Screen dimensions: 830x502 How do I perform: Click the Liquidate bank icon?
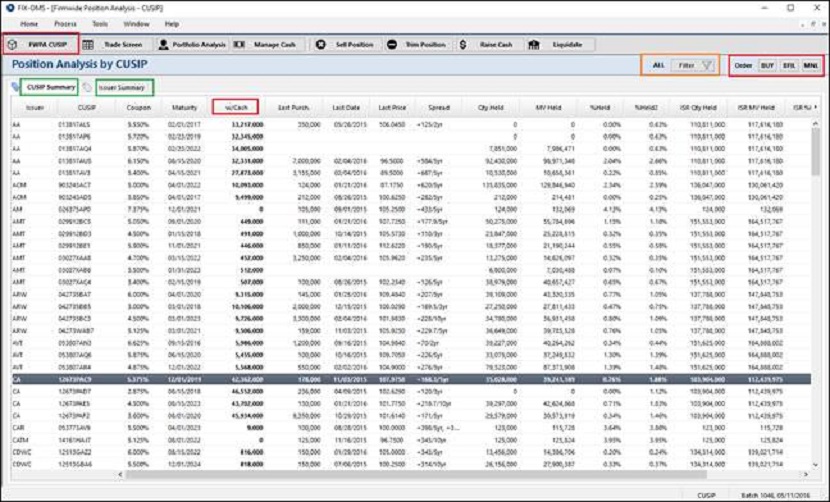pyautogui.click(x=534, y=45)
